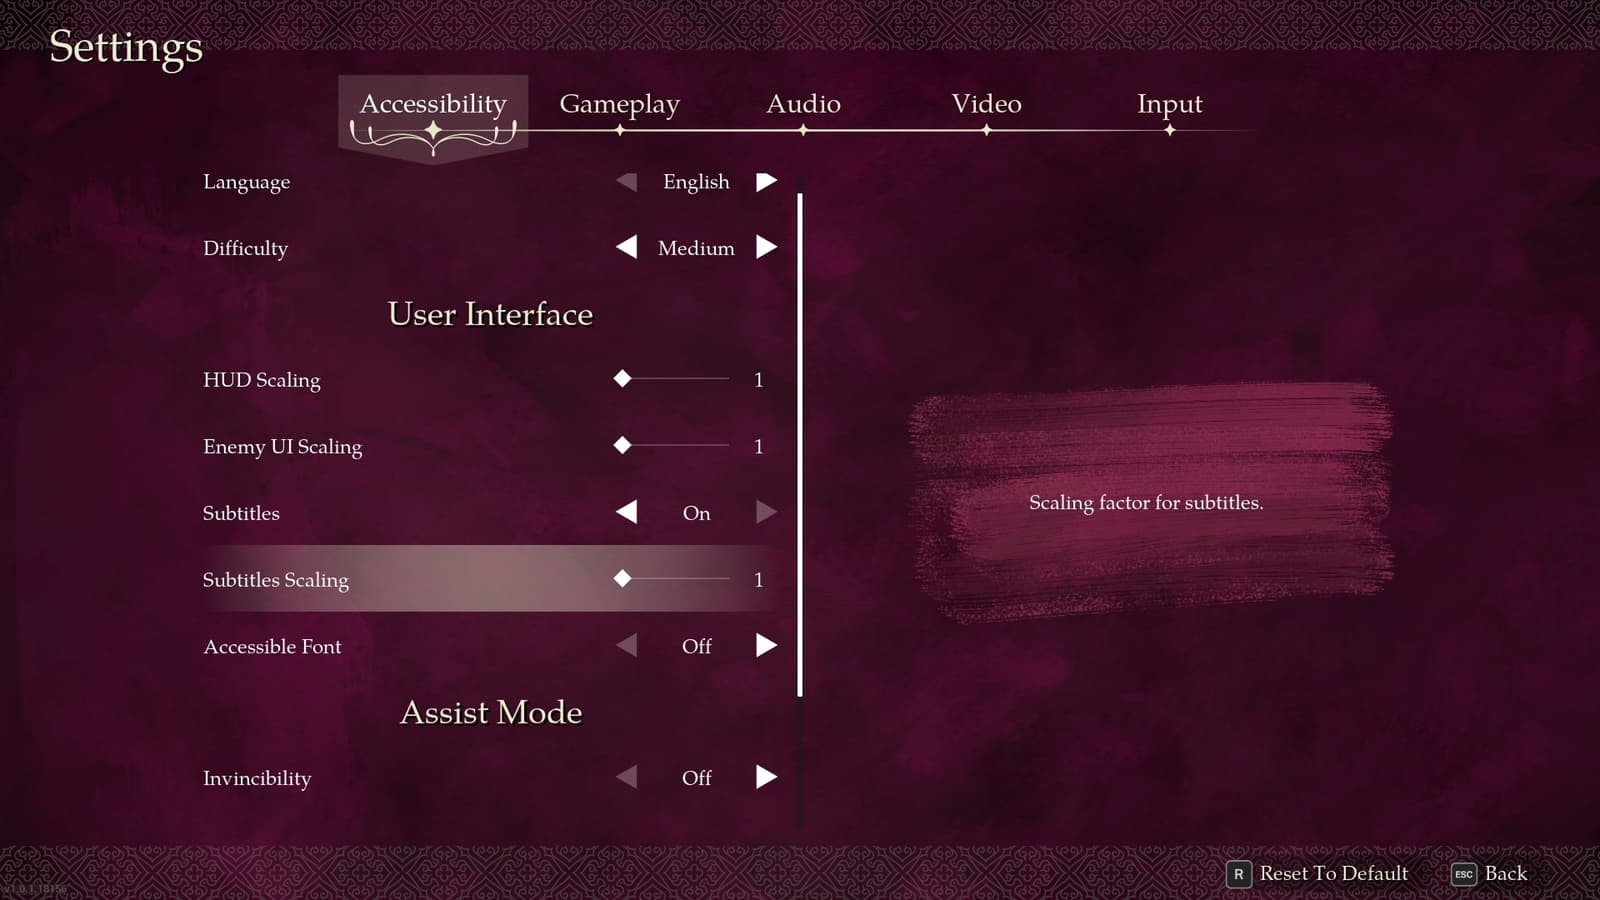Click the left arrow beside Language English
Screen dimensions: 1600x900
click(627, 182)
